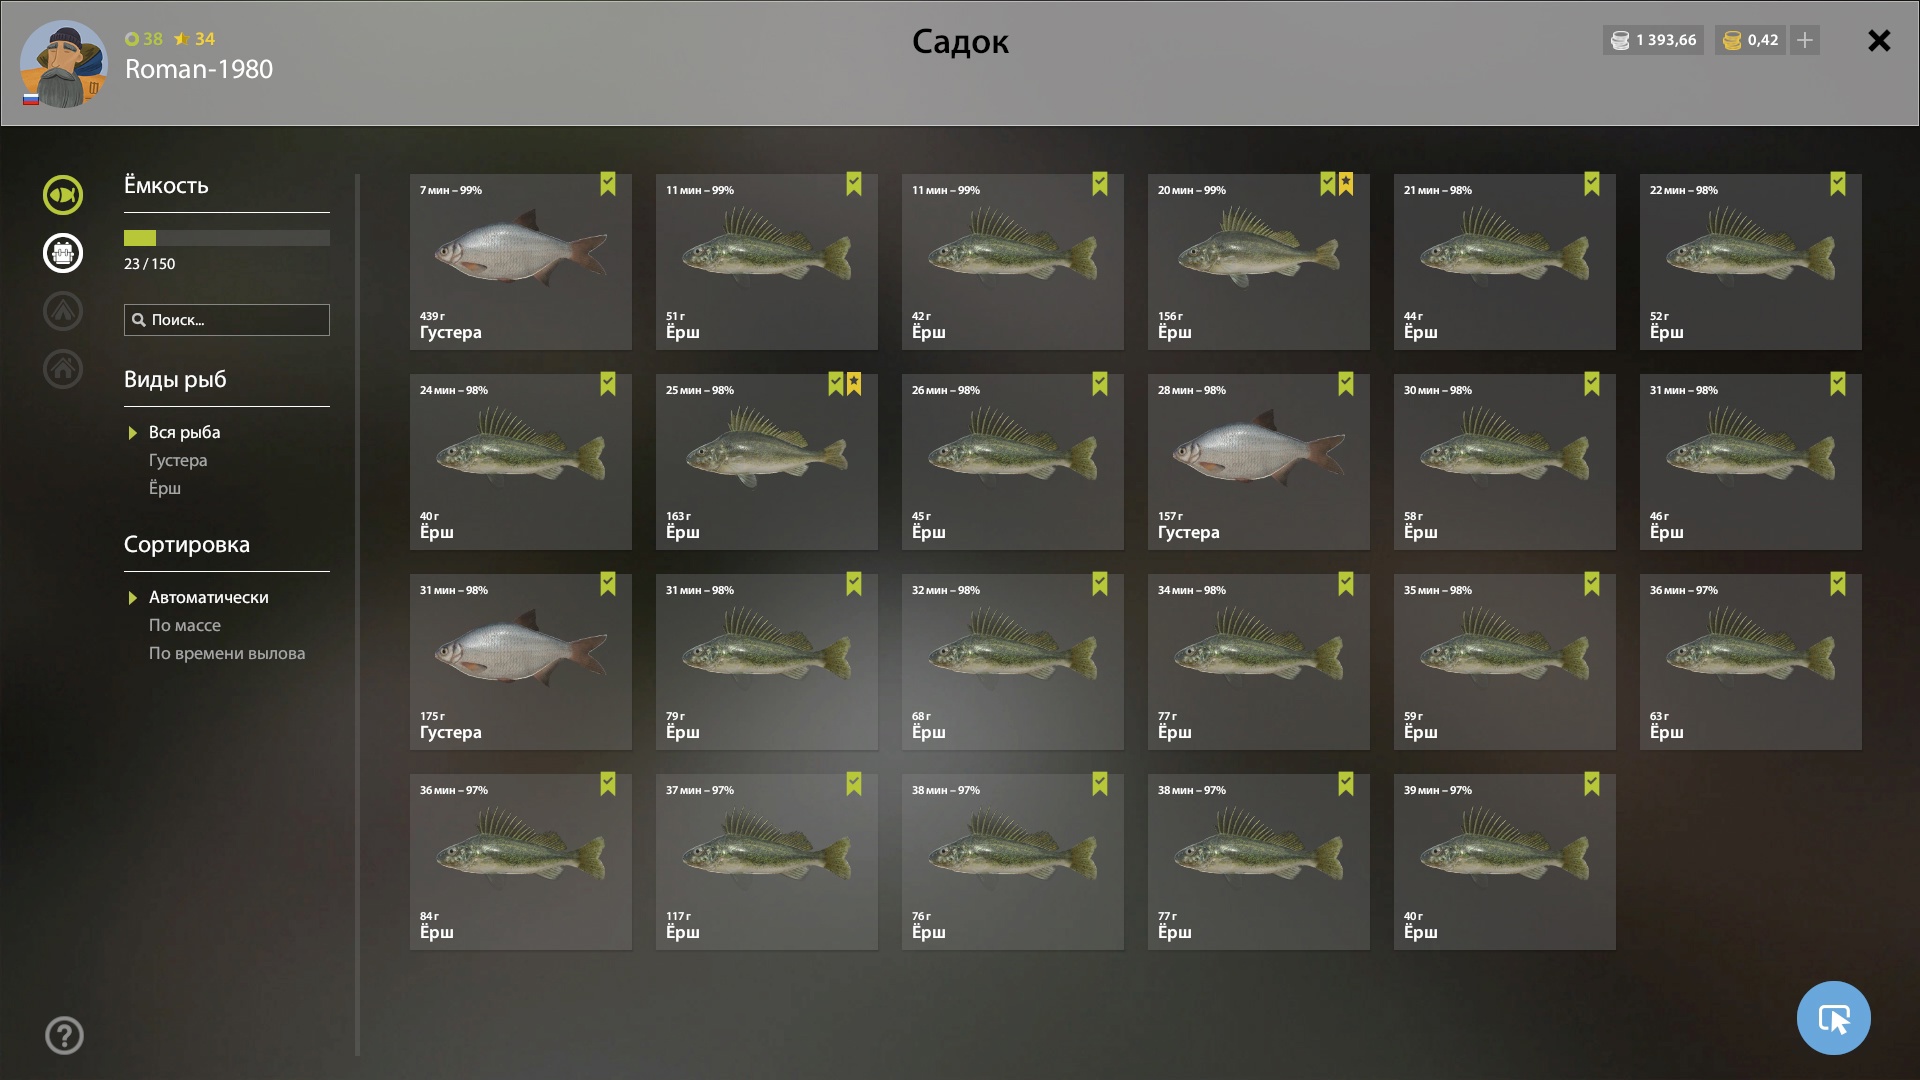Toggle the bookmark on 163 g Ёрш
Screen dimensions: 1920x1080
836,384
